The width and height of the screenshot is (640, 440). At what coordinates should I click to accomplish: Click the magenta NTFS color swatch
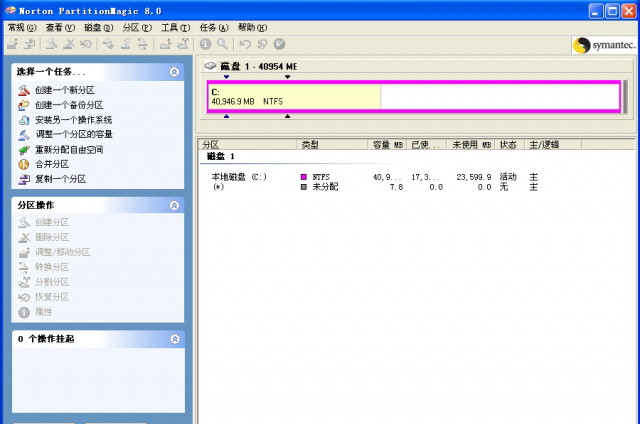coord(304,177)
